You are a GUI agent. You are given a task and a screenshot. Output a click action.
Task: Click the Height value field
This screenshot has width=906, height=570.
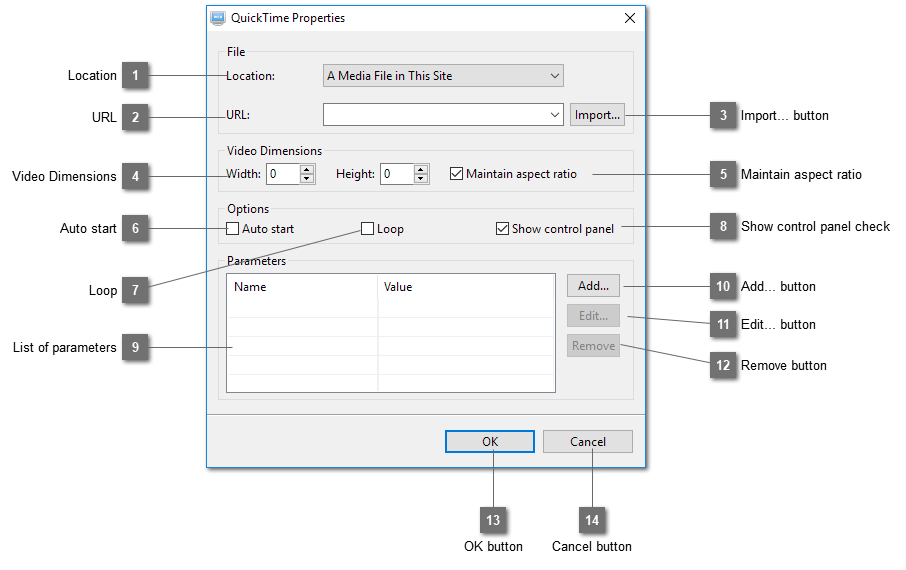click(x=397, y=174)
